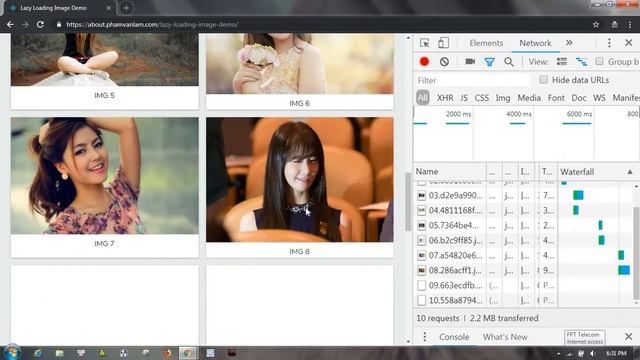Filter requests by WS
Screen dimensions: 640x360
point(599,98)
